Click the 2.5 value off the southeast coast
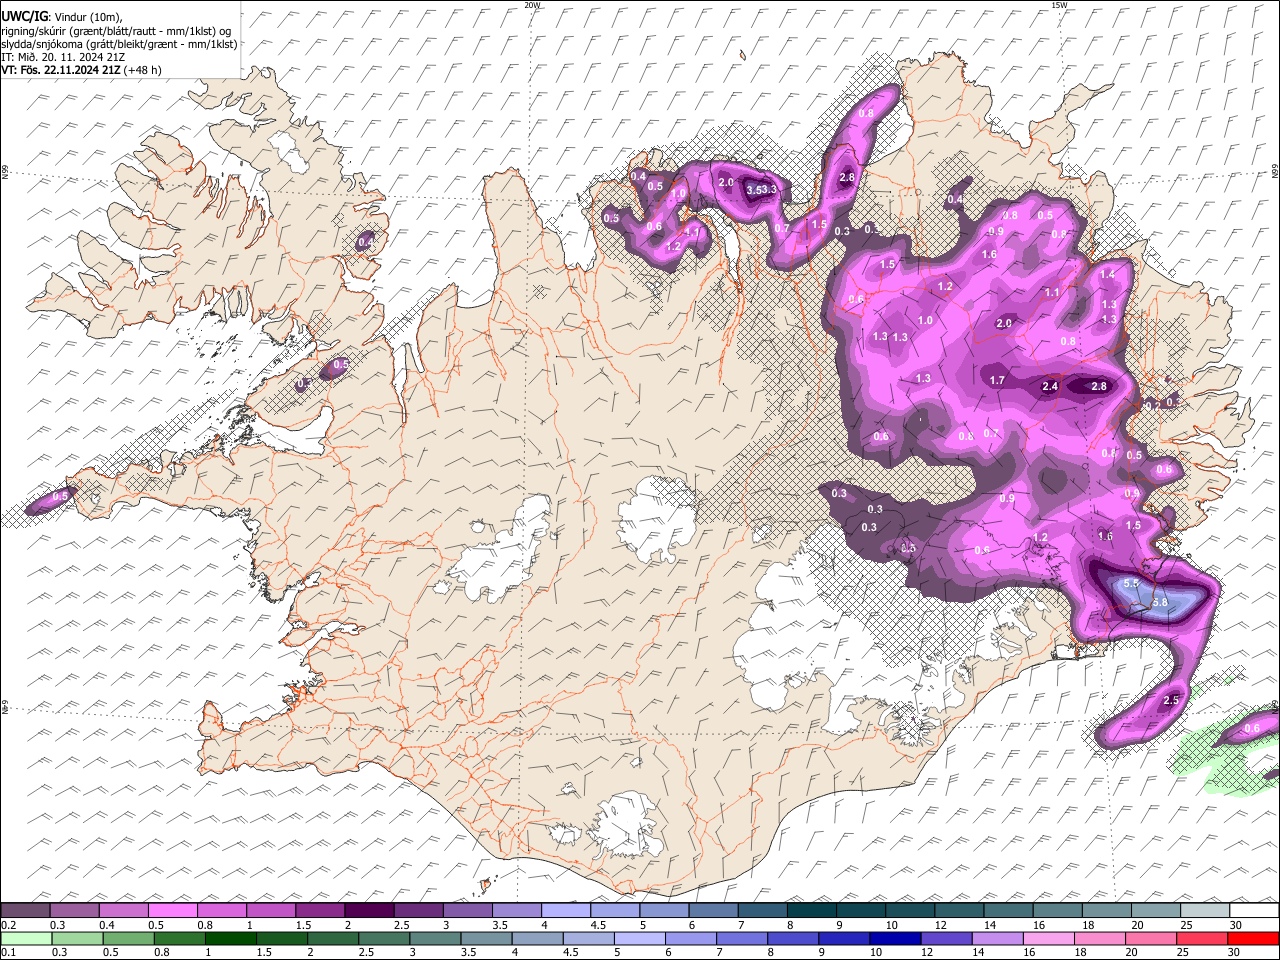The image size is (1280, 960). (x=1172, y=700)
